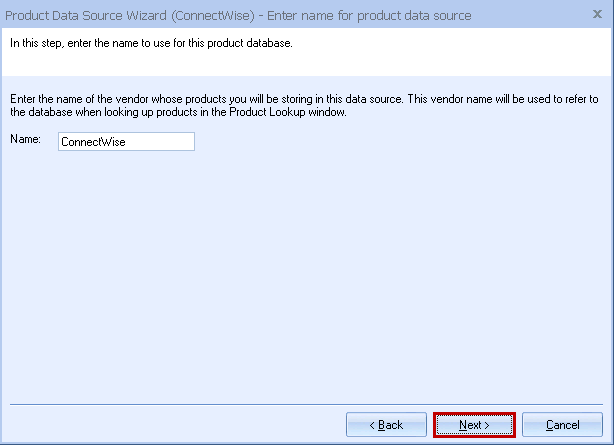Click the "Name:" label
Image resolution: width=614 pixels, height=445 pixels.
pos(24,140)
